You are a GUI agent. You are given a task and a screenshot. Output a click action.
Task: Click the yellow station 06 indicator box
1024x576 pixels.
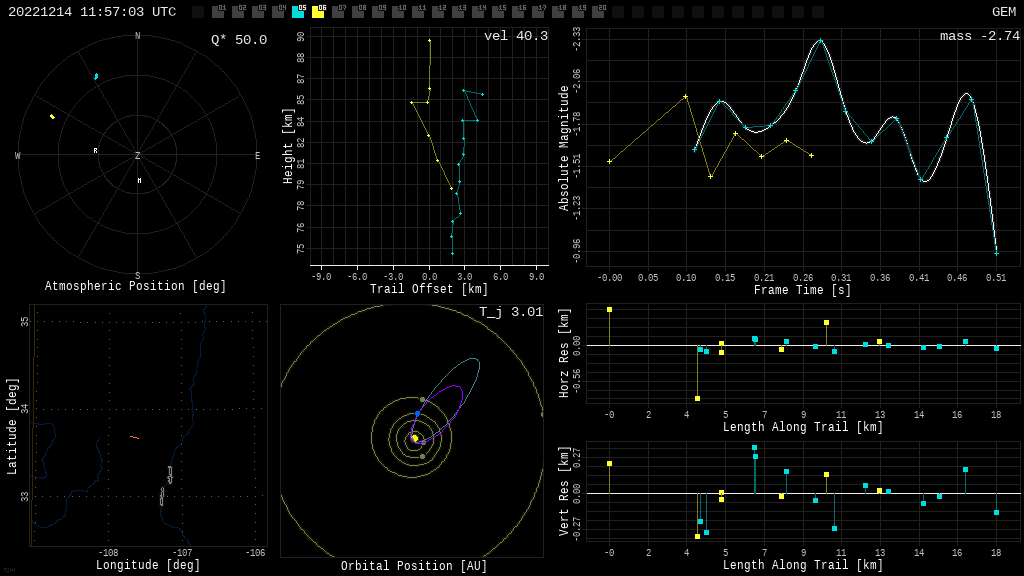pos(318,12)
